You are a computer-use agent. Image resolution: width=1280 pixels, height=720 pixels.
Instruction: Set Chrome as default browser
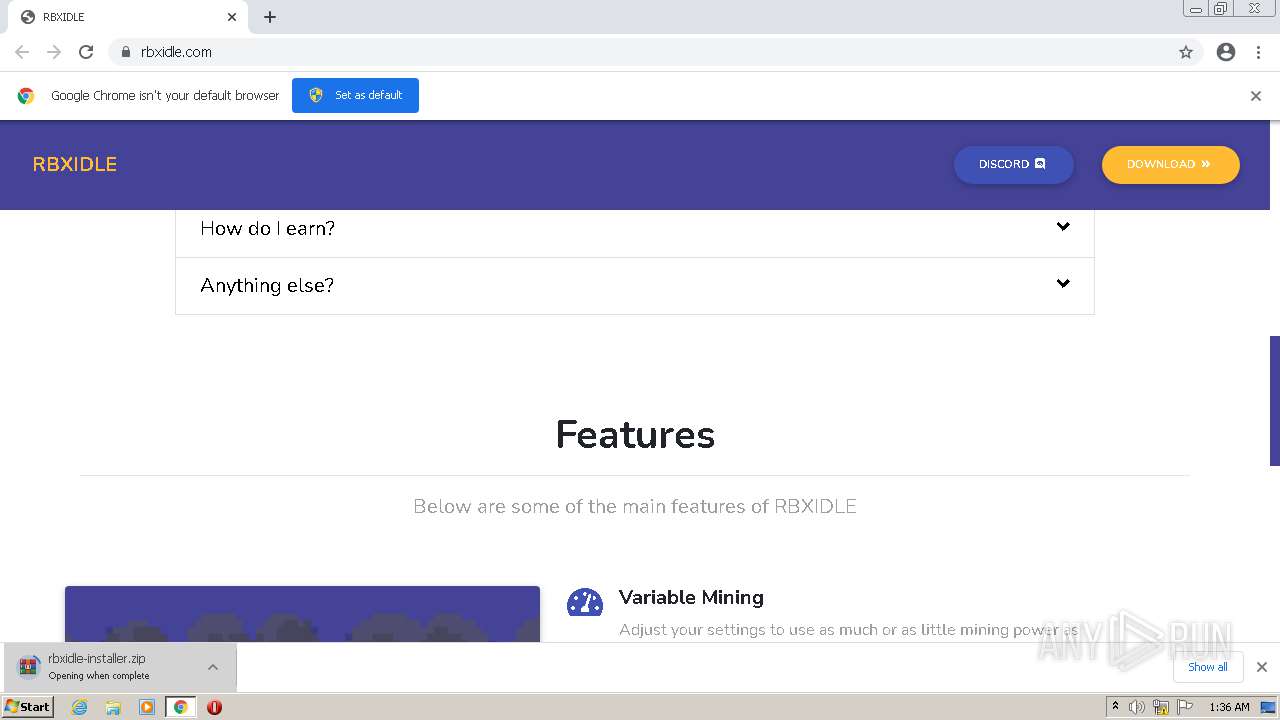click(x=355, y=95)
